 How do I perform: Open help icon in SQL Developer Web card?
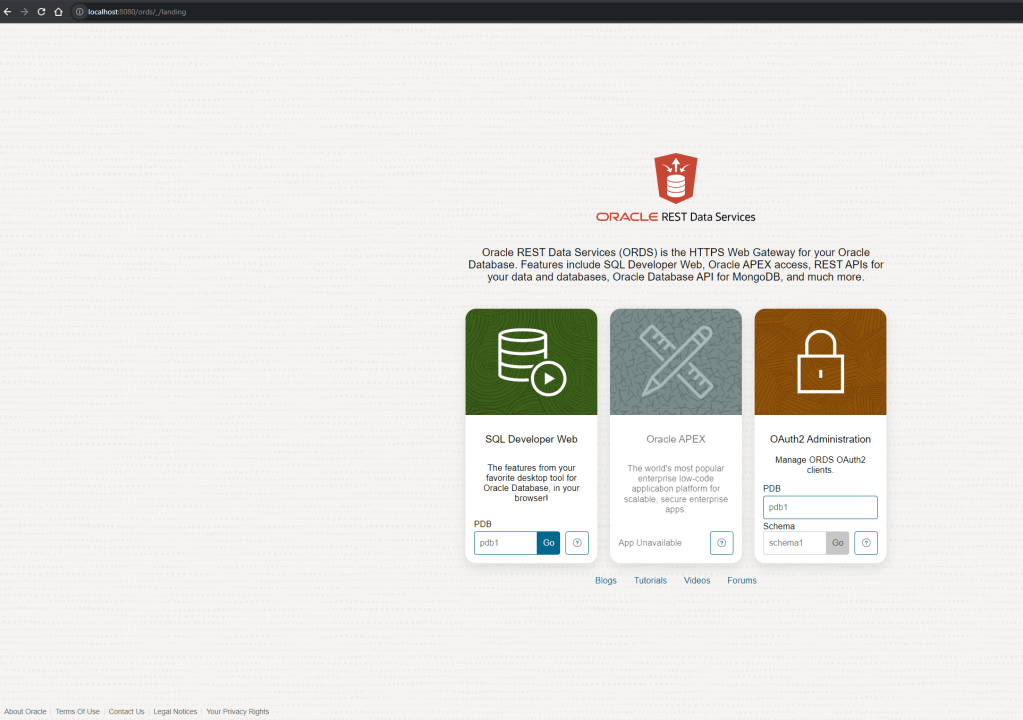(576, 543)
